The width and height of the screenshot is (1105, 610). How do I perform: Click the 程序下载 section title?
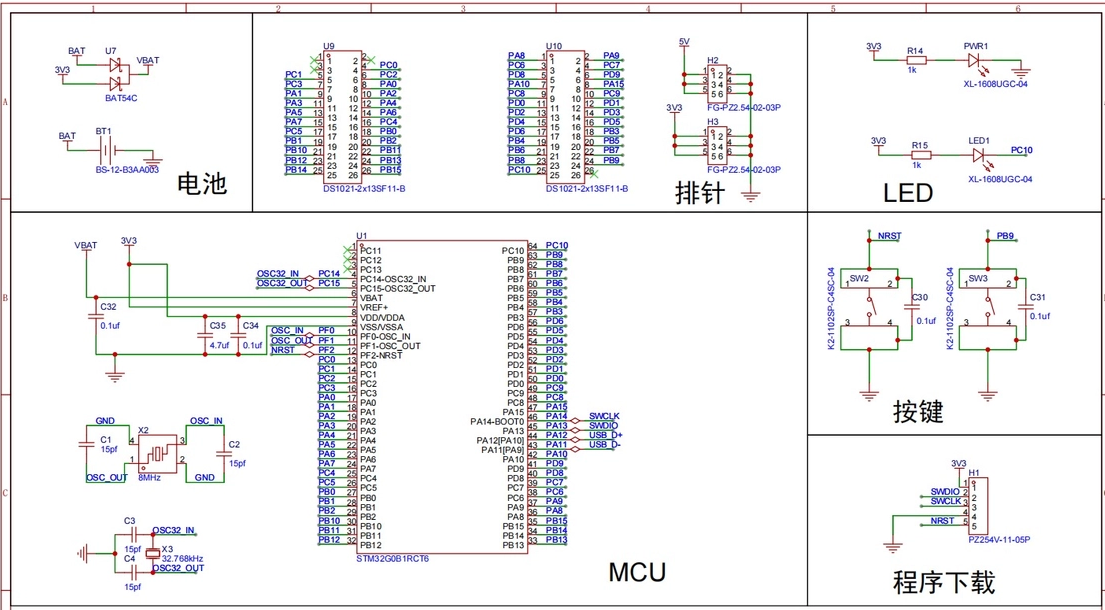point(944,583)
